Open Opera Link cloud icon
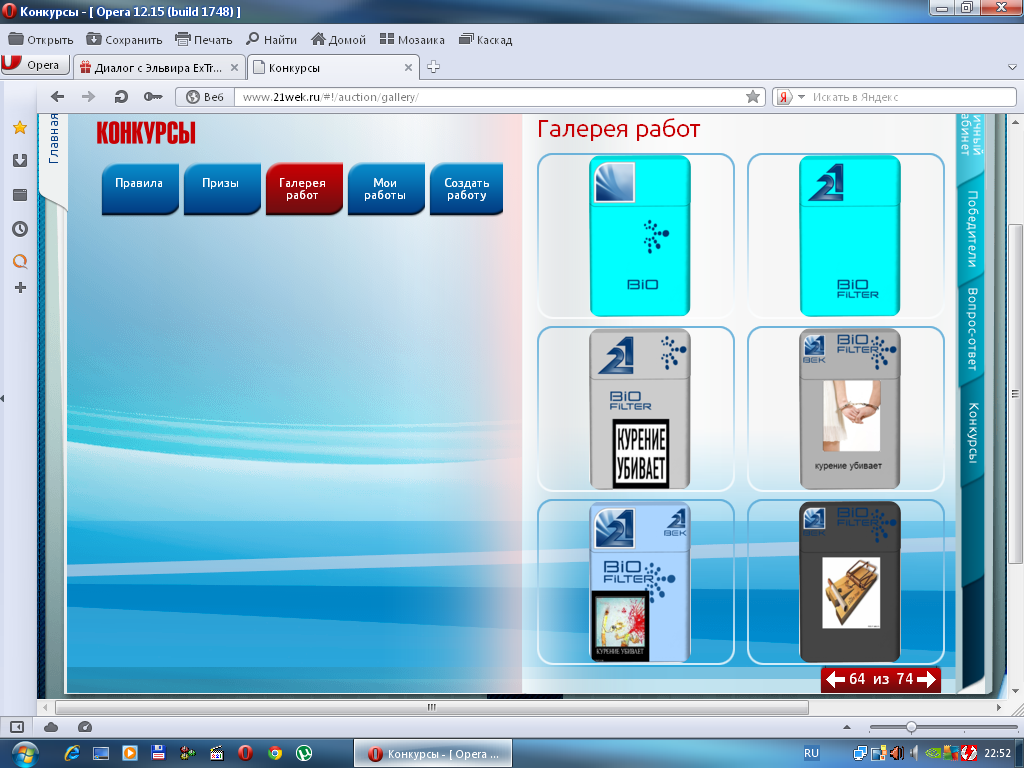Viewport: 1024px width, 768px height. 51,727
